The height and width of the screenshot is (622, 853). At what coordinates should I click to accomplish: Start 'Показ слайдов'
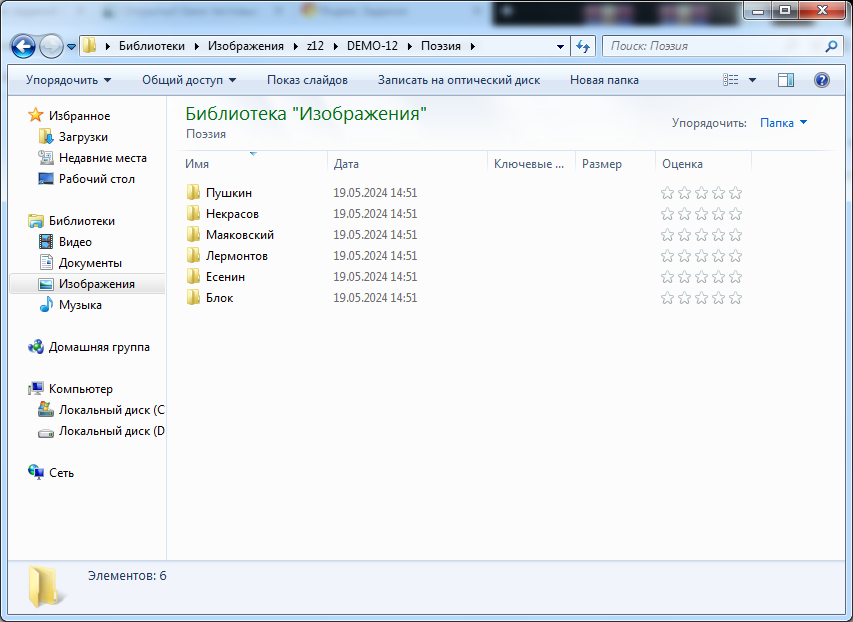pos(307,80)
